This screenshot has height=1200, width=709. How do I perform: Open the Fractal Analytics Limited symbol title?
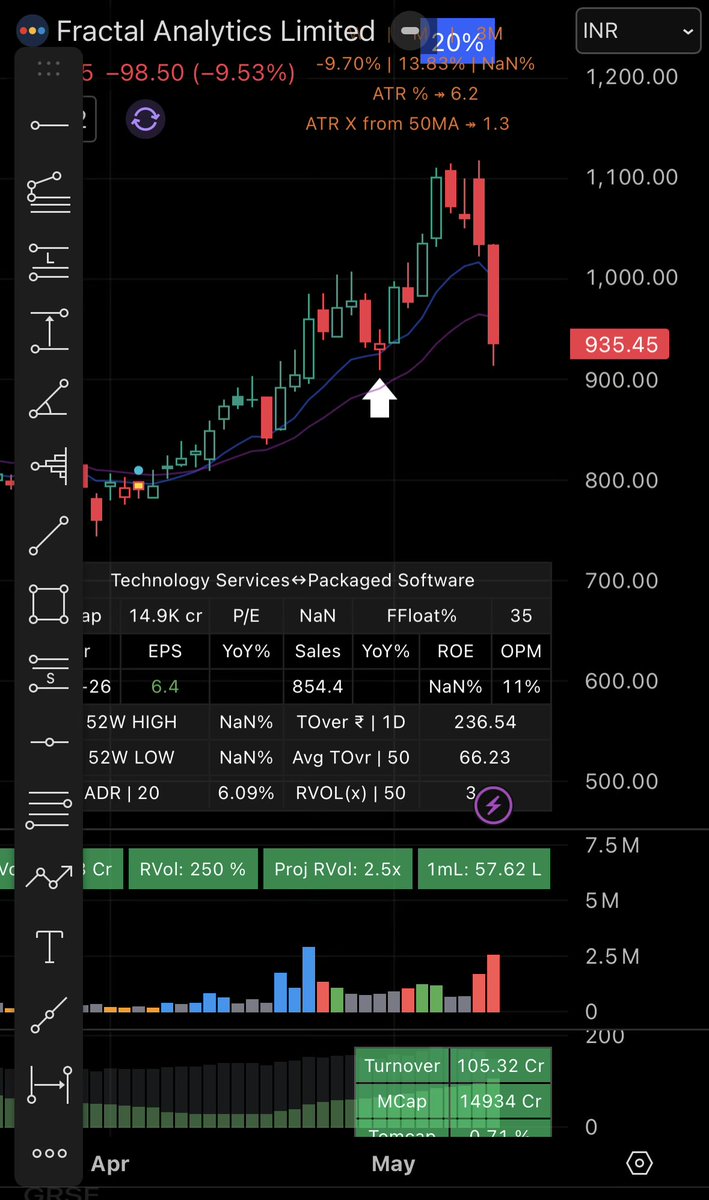(216, 32)
